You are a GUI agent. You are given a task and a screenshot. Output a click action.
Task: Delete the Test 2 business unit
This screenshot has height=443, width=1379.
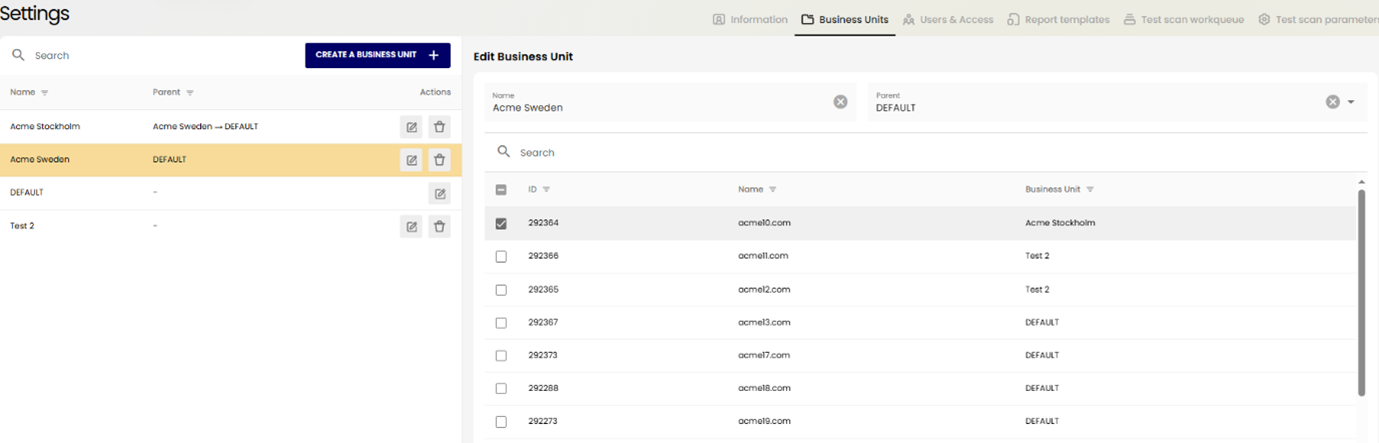pos(439,226)
